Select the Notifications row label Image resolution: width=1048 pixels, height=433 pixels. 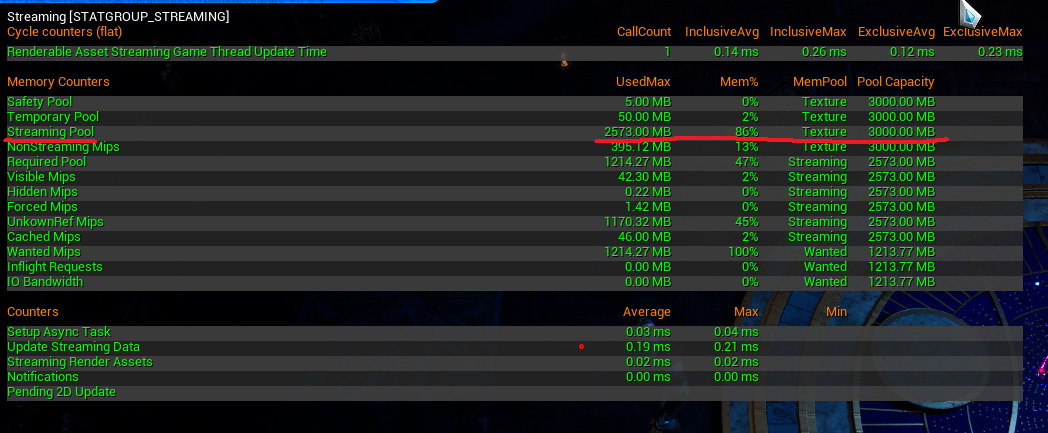[x=43, y=376]
